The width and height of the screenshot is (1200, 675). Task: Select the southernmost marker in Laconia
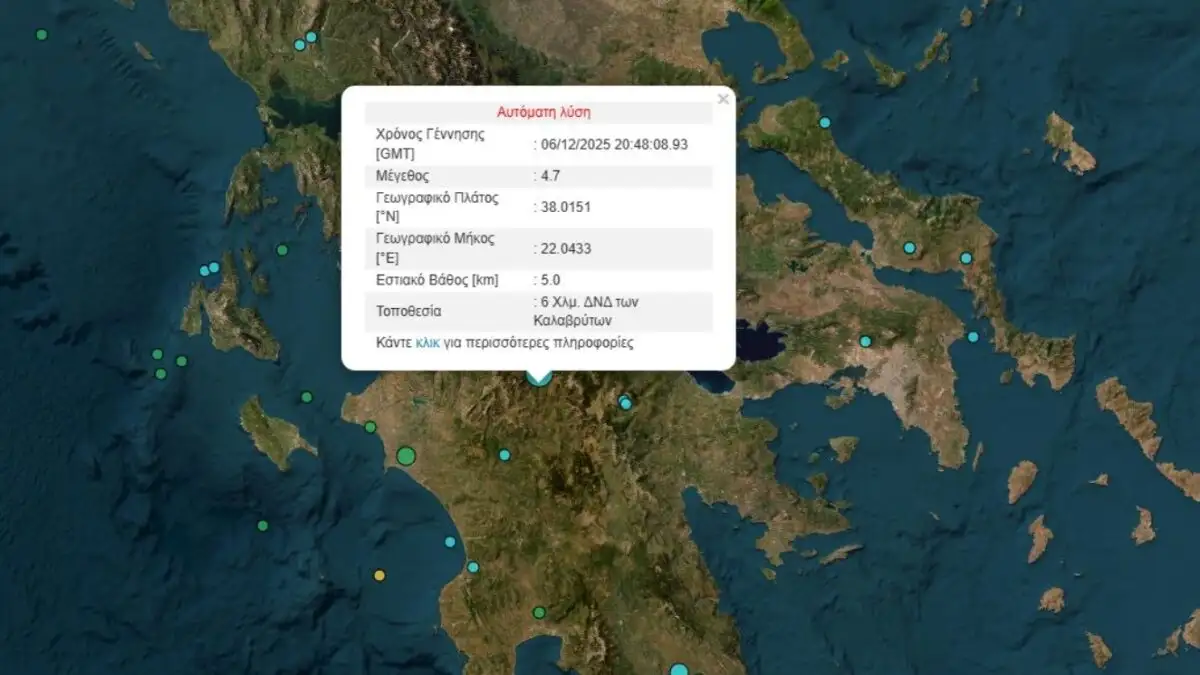(x=677, y=668)
